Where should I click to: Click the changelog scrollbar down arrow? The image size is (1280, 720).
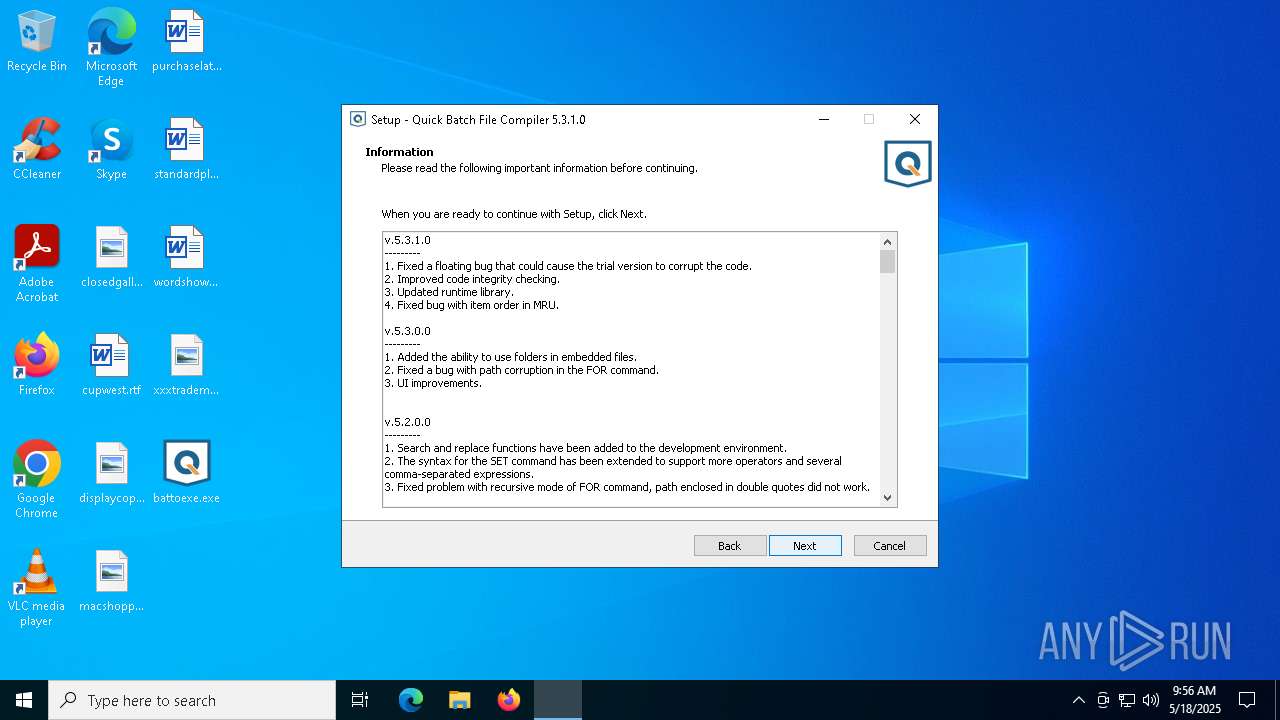pos(887,498)
